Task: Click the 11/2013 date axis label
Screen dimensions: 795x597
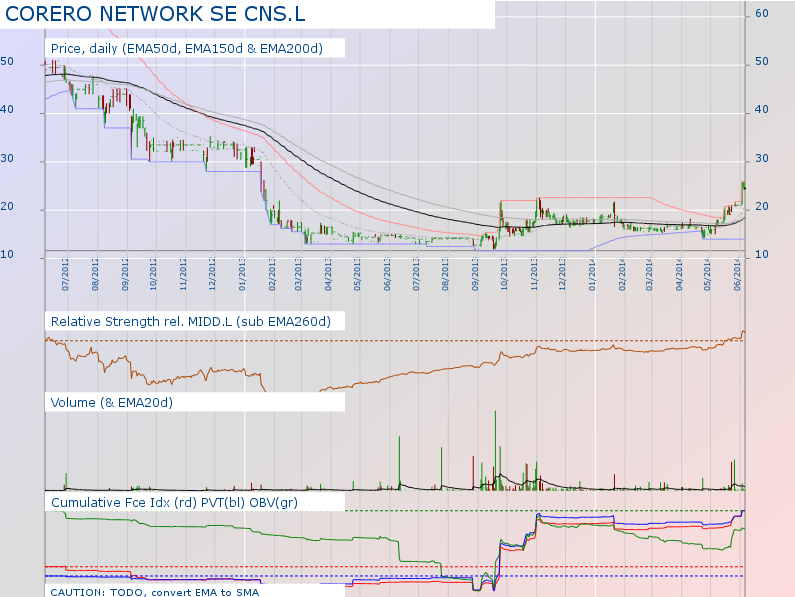Action: 534,274
